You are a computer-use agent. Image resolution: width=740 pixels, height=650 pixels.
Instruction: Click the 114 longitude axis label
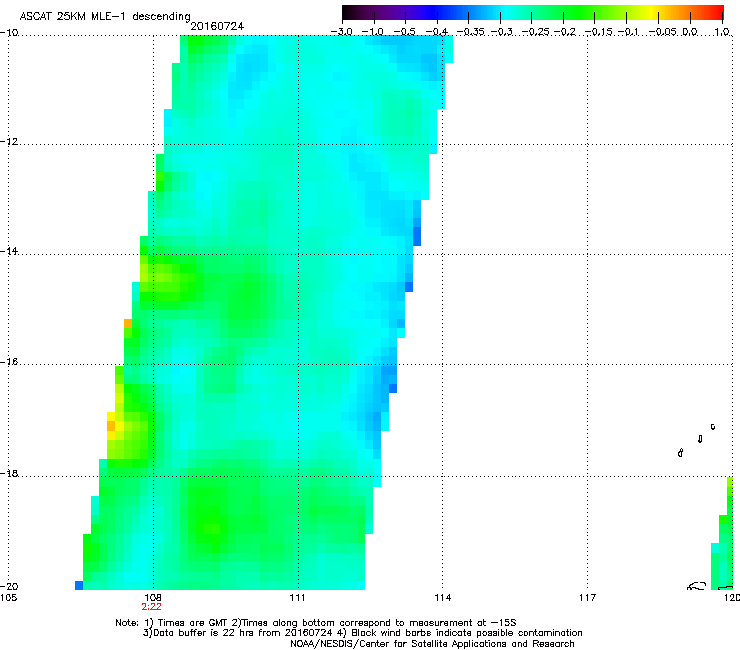(443, 598)
